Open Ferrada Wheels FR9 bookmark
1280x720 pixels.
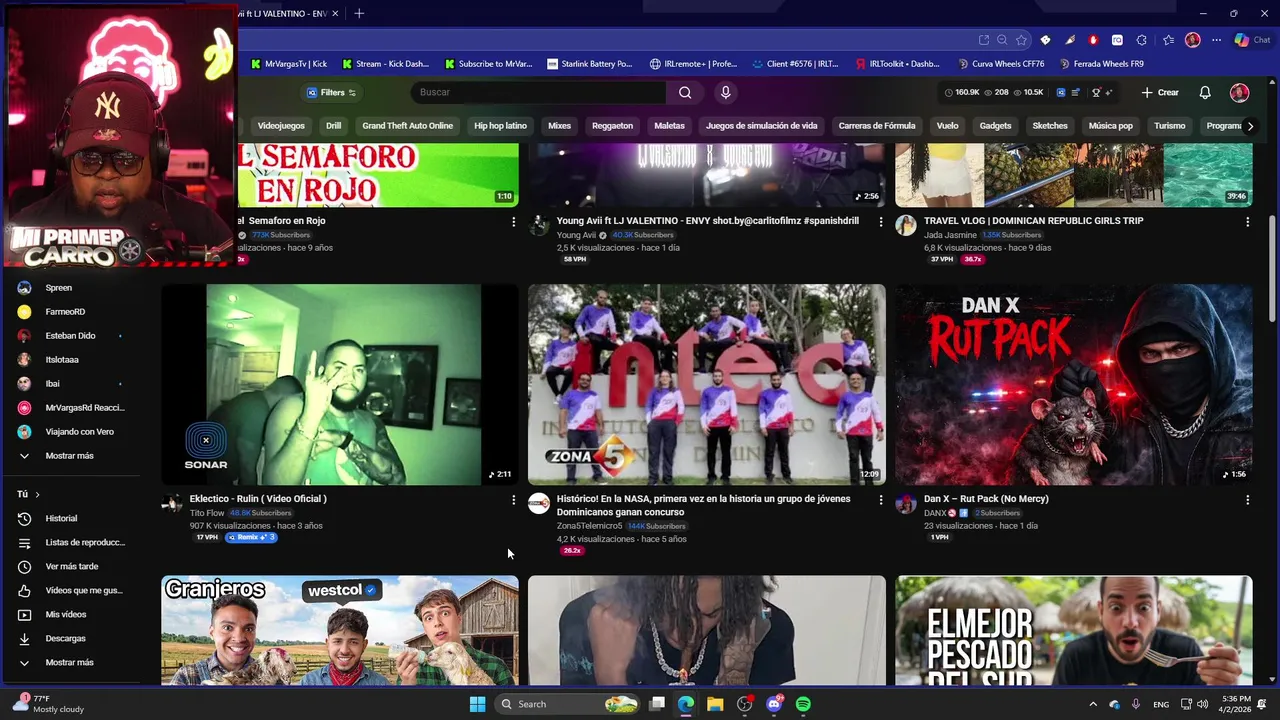point(1100,64)
